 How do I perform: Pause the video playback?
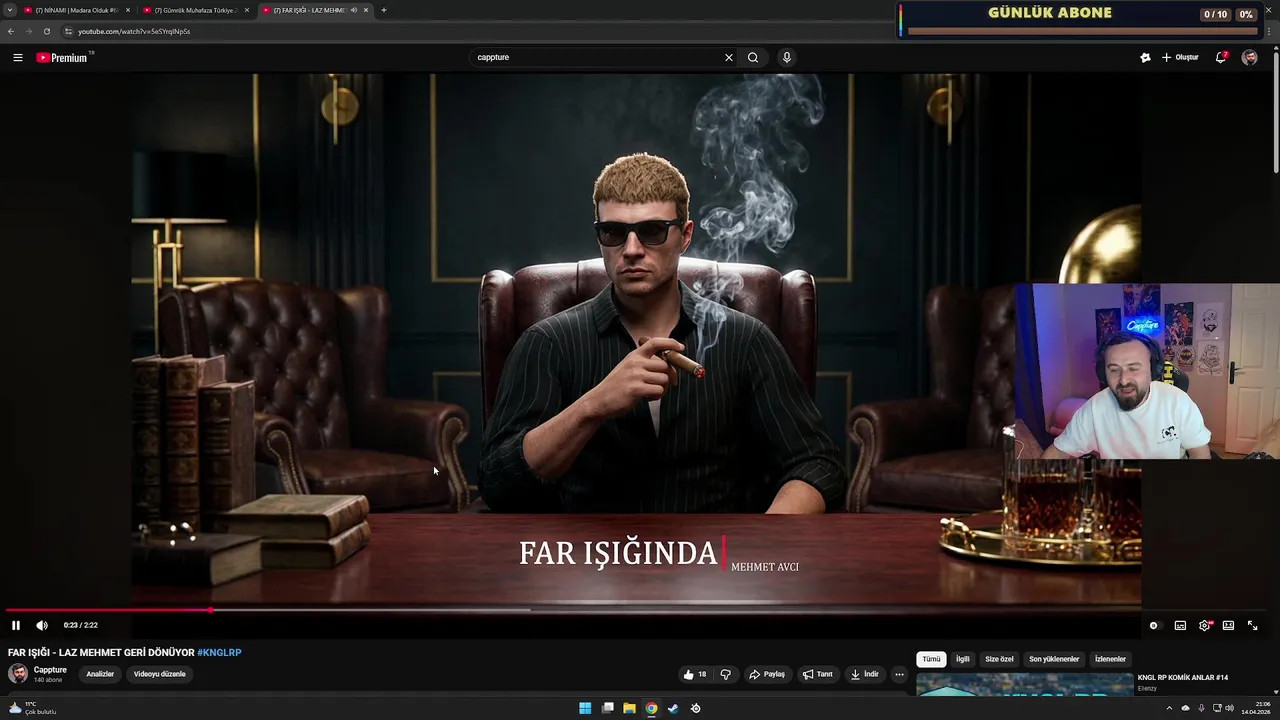pyautogui.click(x=16, y=625)
